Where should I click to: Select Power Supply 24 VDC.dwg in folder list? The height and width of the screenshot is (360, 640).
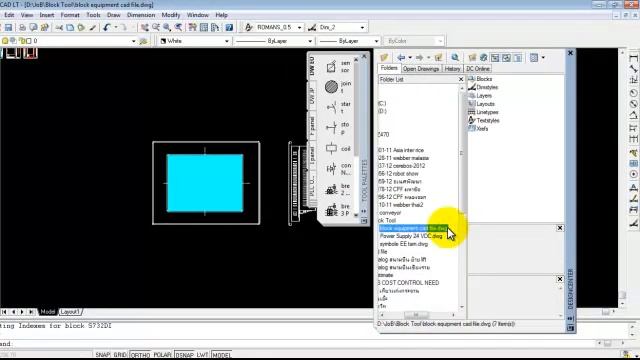pyautogui.click(x=411, y=236)
